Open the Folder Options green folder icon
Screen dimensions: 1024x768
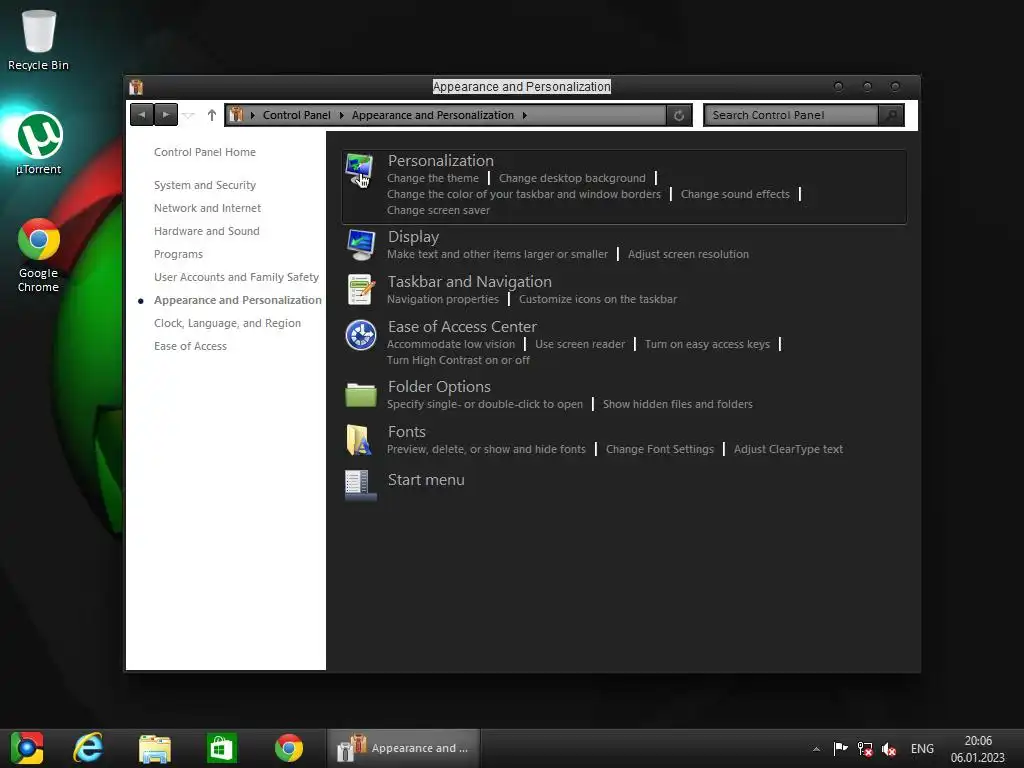(x=360, y=394)
